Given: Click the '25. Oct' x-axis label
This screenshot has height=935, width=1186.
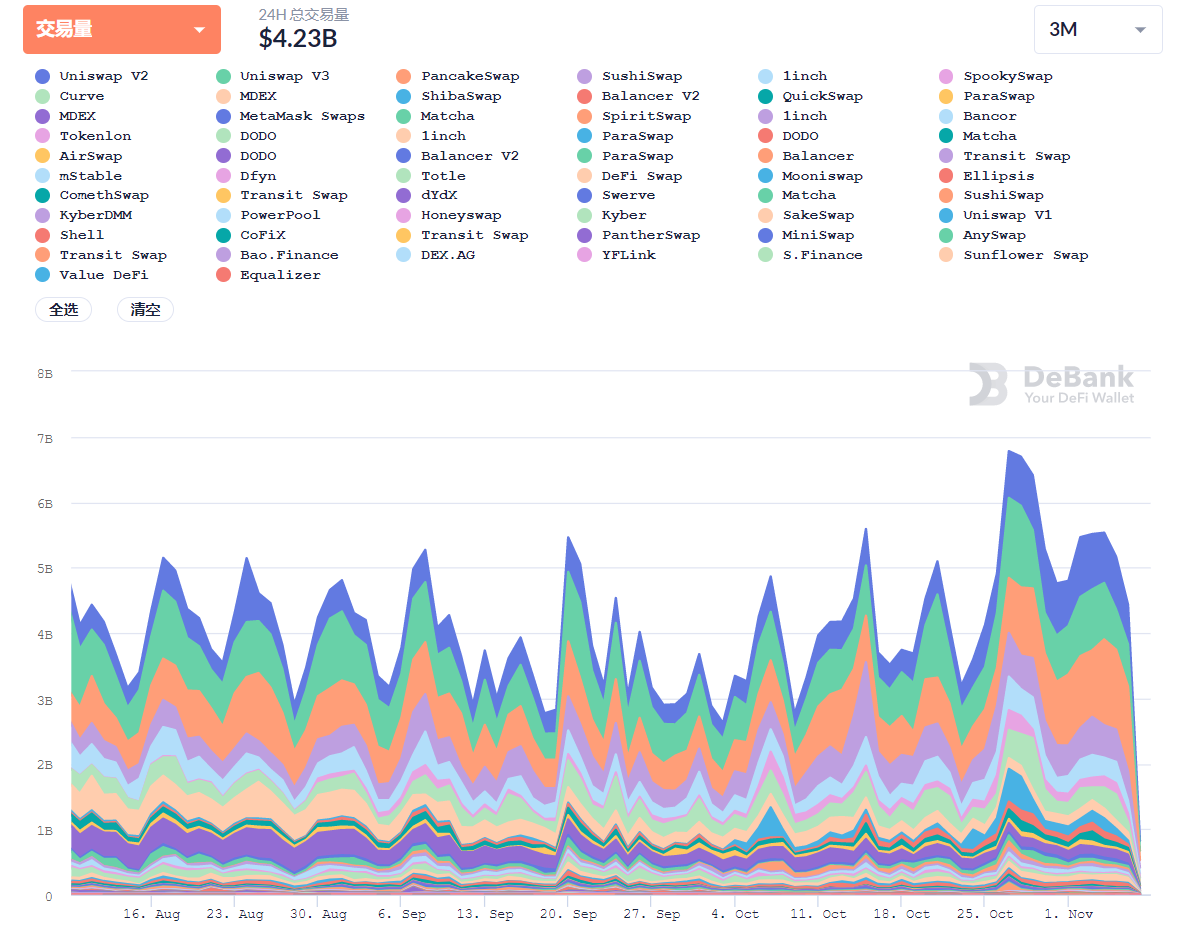Looking at the screenshot, I should (x=985, y=914).
